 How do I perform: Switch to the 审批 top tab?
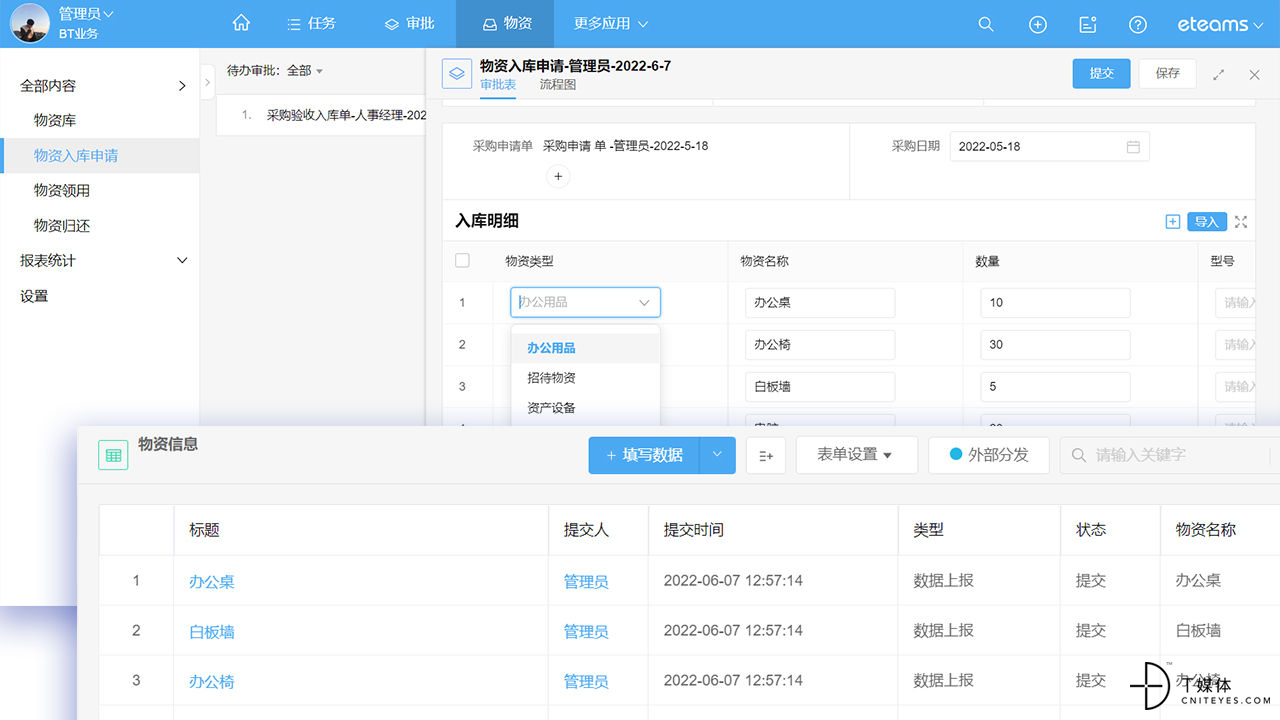(409, 24)
